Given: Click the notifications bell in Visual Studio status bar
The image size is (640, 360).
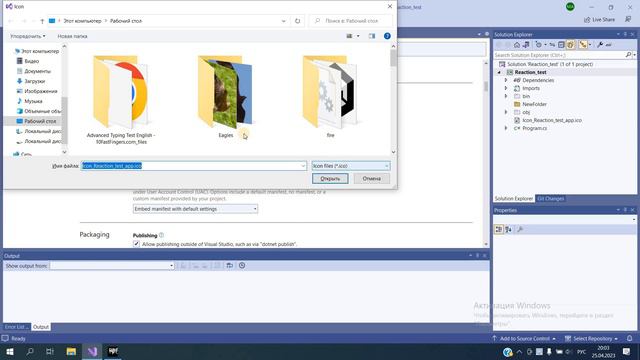Looking at the screenshot, I should click(x=630, y=338).
